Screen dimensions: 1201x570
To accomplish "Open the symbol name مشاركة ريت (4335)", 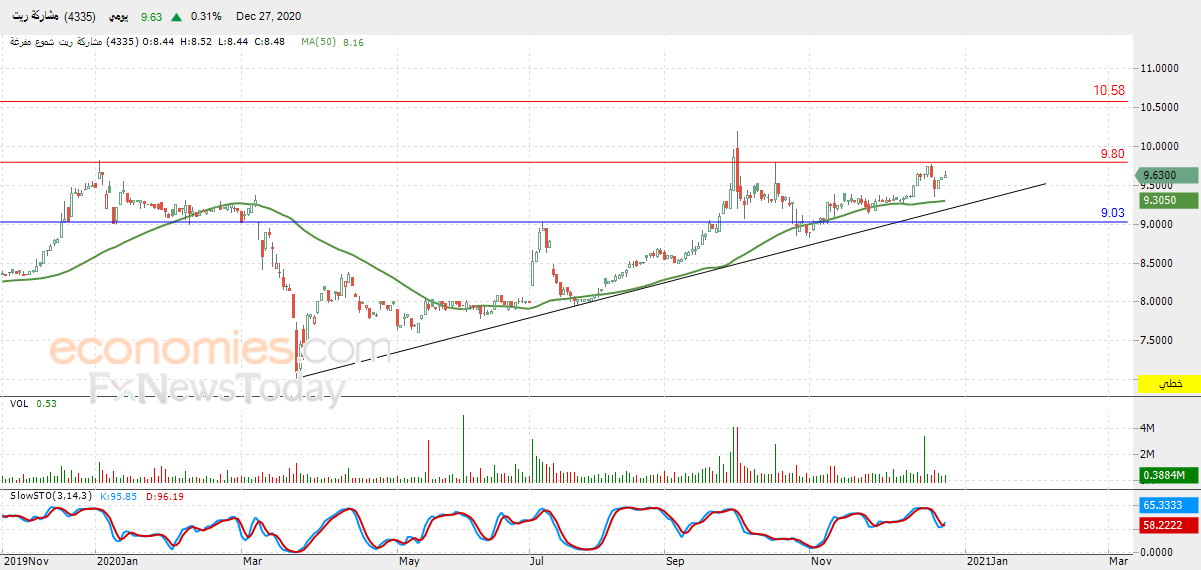I will [51, 17].
